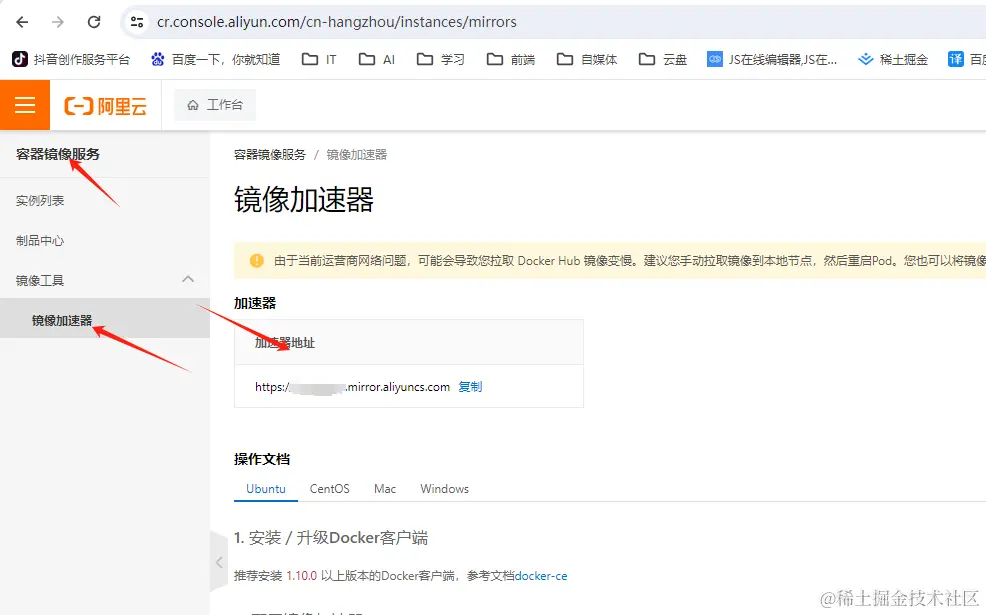Click the 镜像加速器 breadcrumb item
Screen dimensions: 986x615
coord(357,155)
